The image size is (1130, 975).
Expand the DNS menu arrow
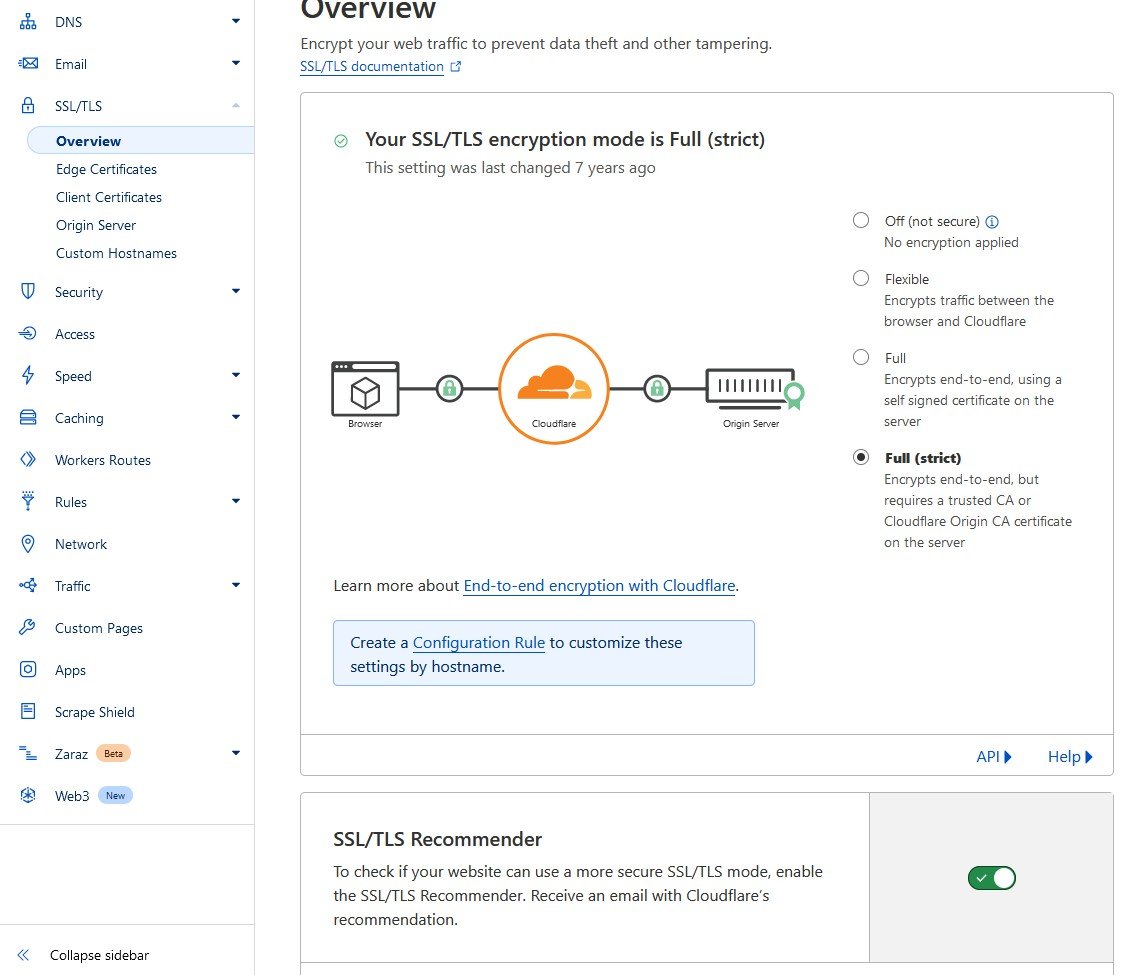(236, 21)
